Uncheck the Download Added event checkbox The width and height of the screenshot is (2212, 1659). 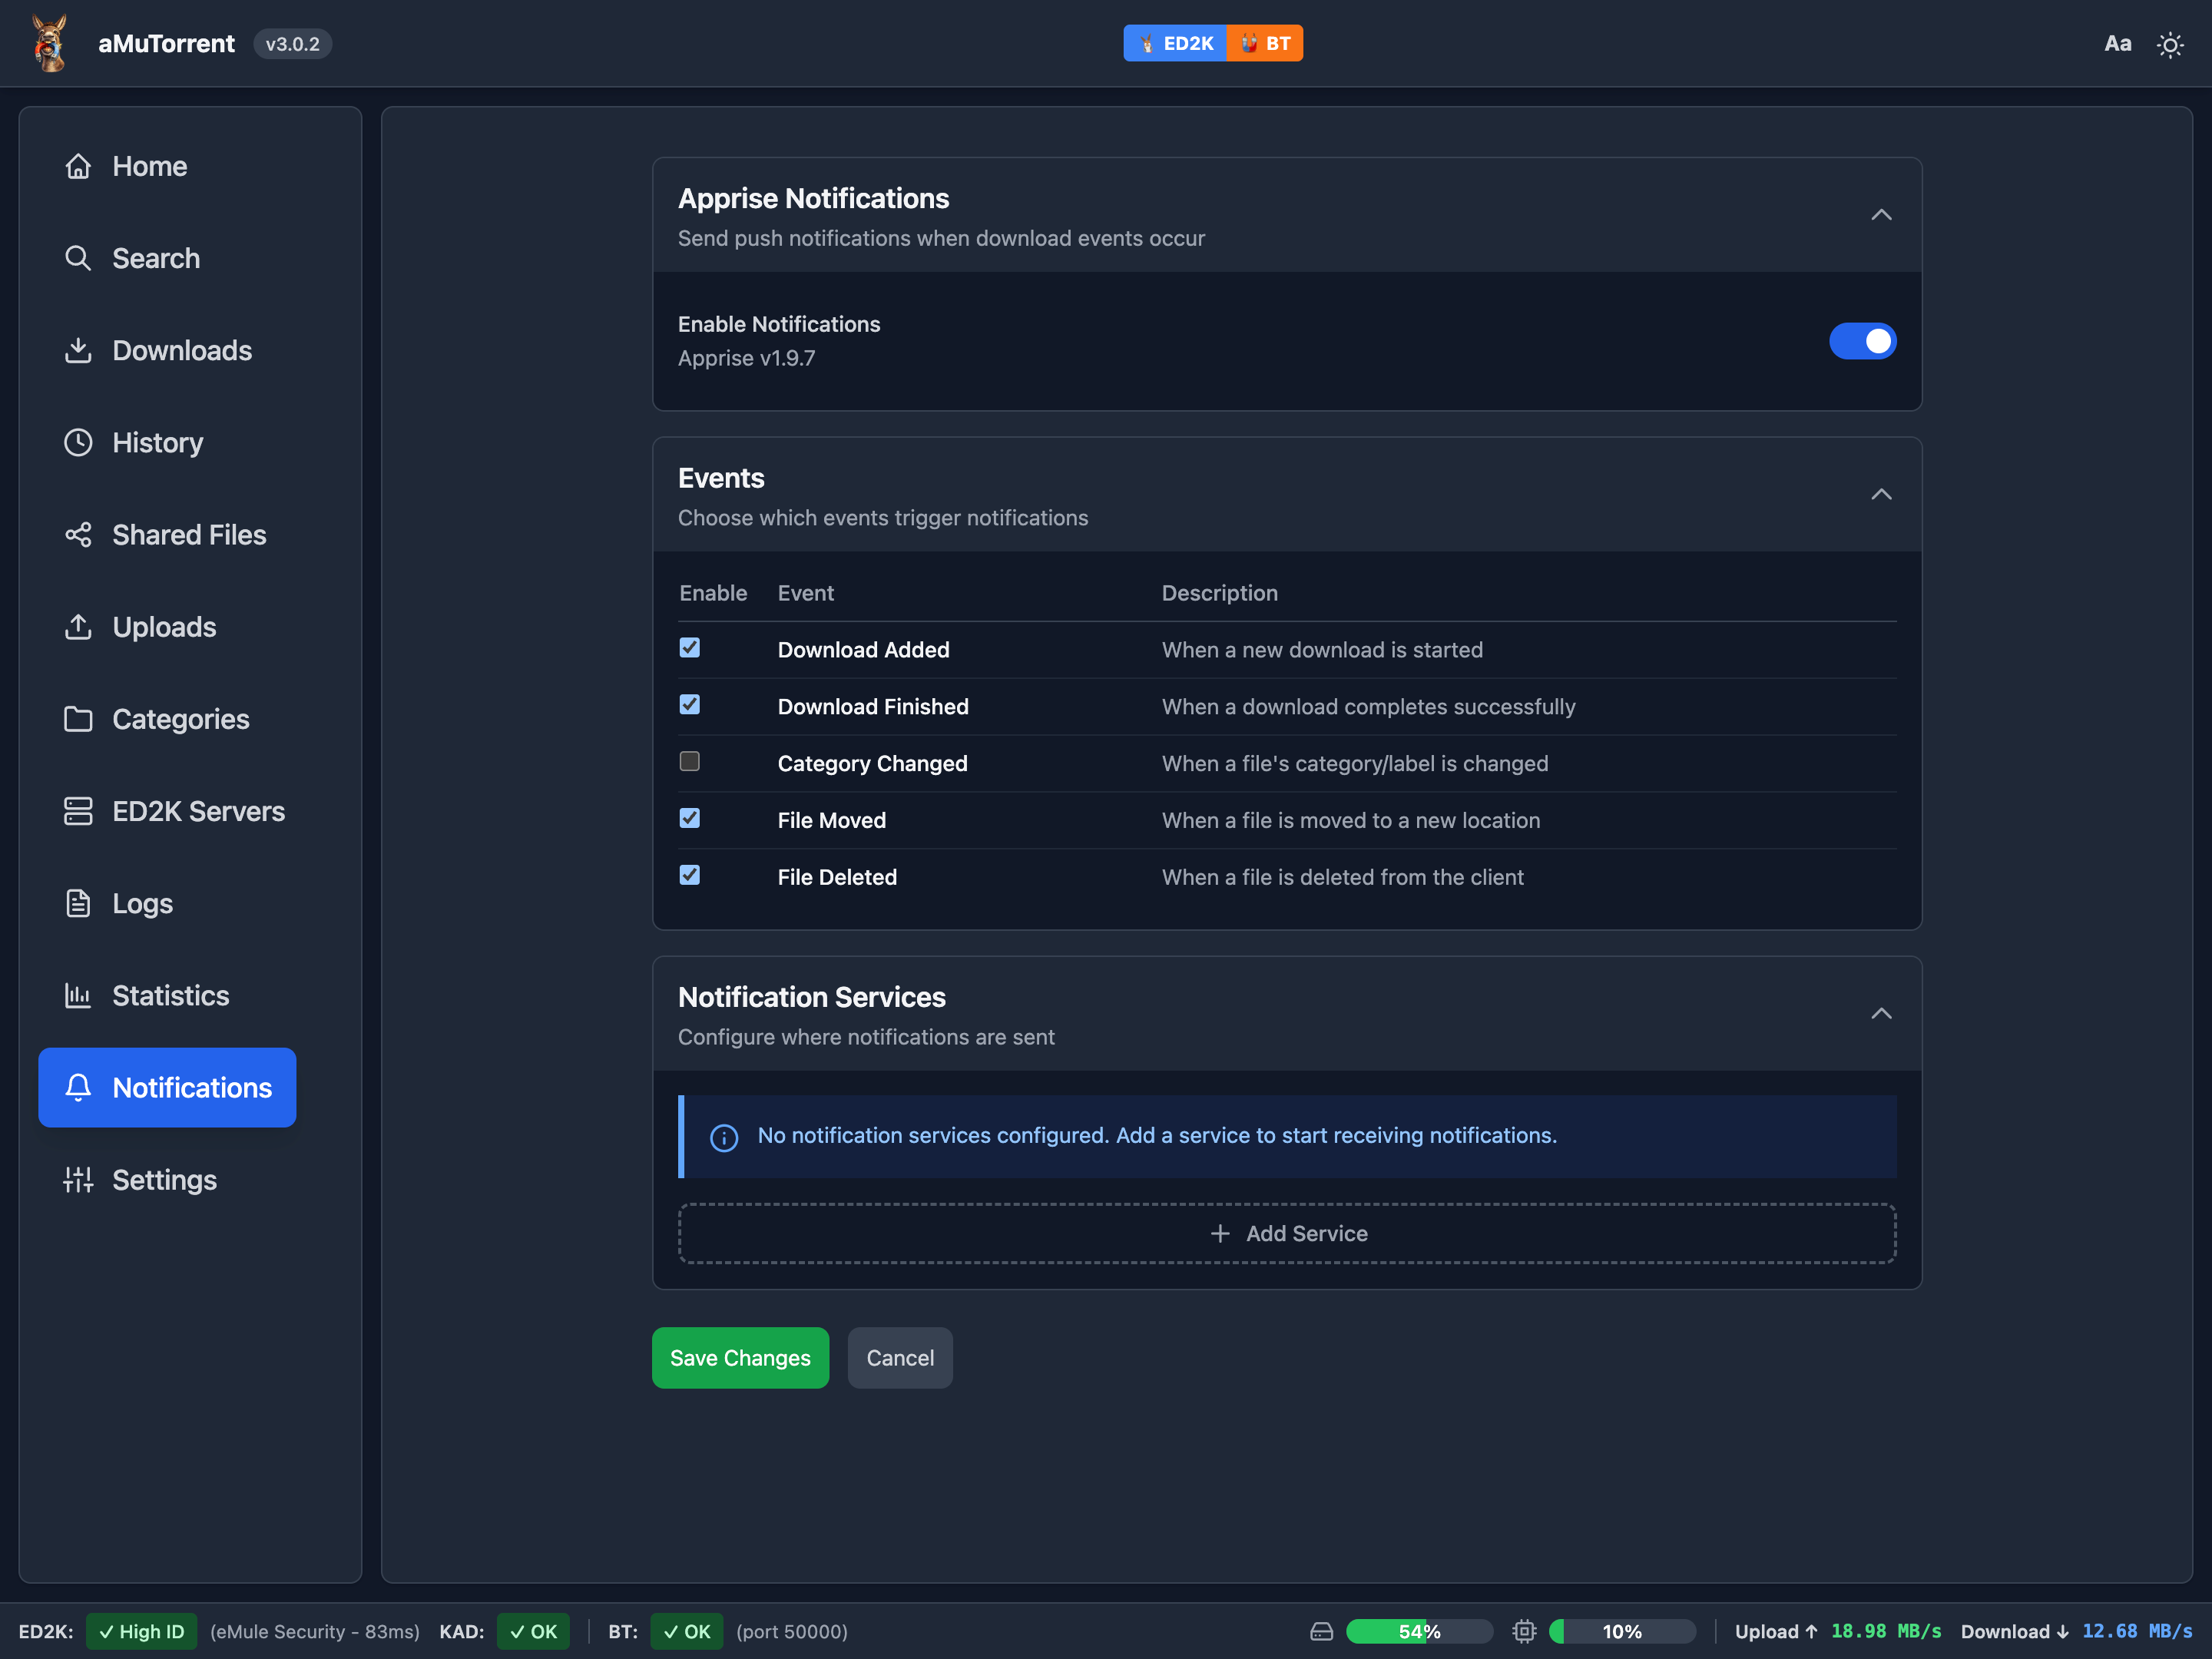pyautogui.click(x=689, y=648)
